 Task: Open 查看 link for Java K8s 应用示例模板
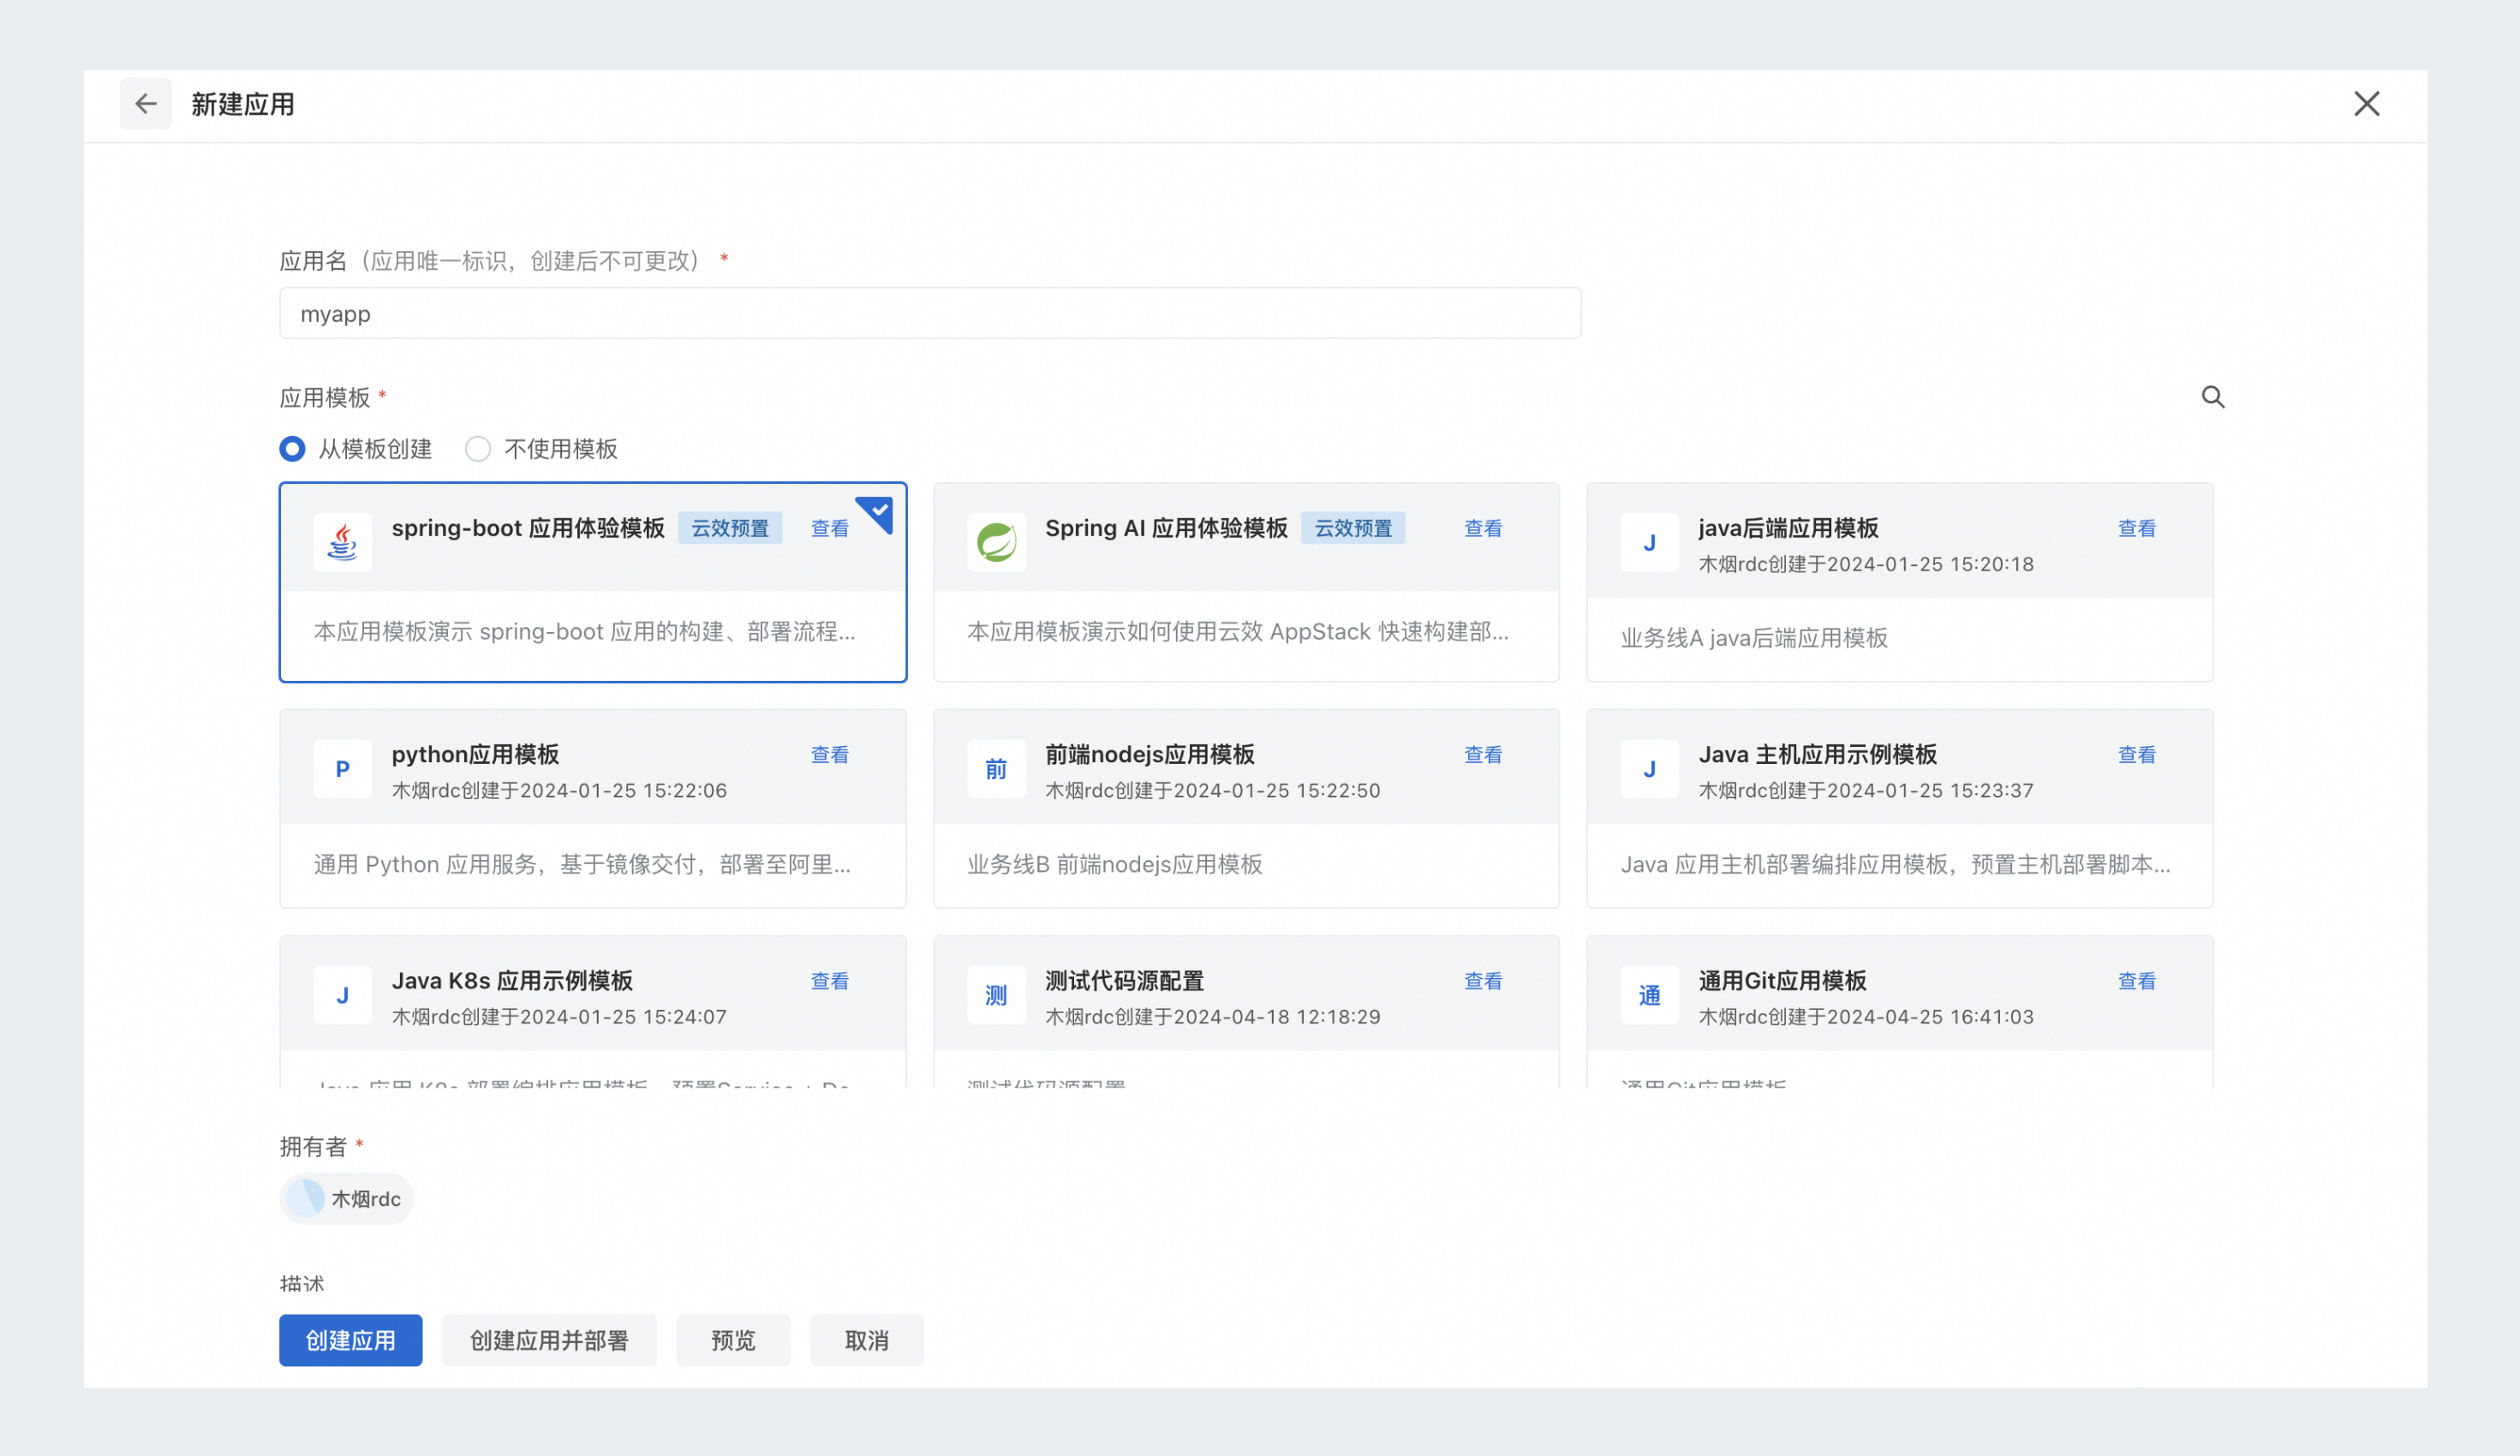tap(829, 981)
